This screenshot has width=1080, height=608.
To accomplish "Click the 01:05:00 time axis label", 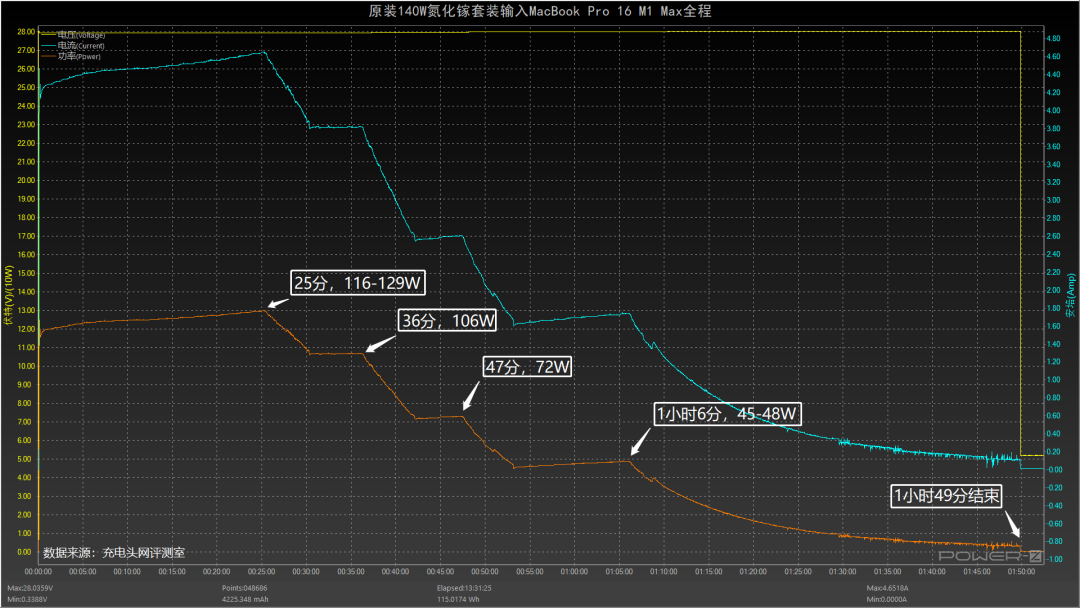I will click(x=619, y=572).
